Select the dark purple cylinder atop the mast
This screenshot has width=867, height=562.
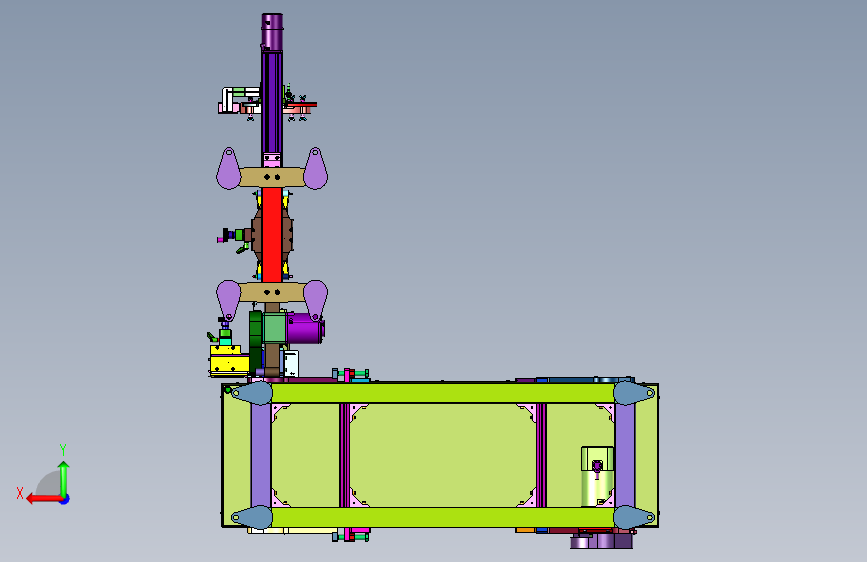271,32
